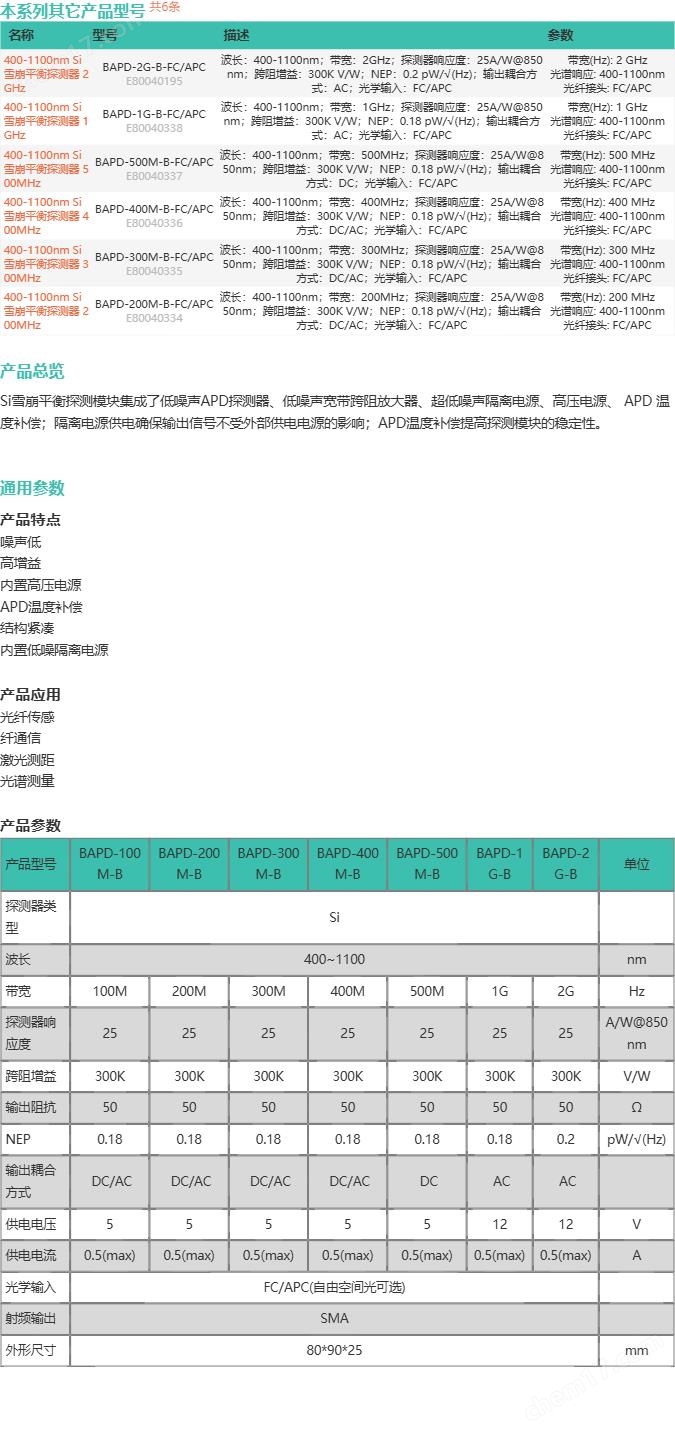675x1431 pixels.
Task: Click the 本系列其它产品型号 heading
Action: pos(72,11)
